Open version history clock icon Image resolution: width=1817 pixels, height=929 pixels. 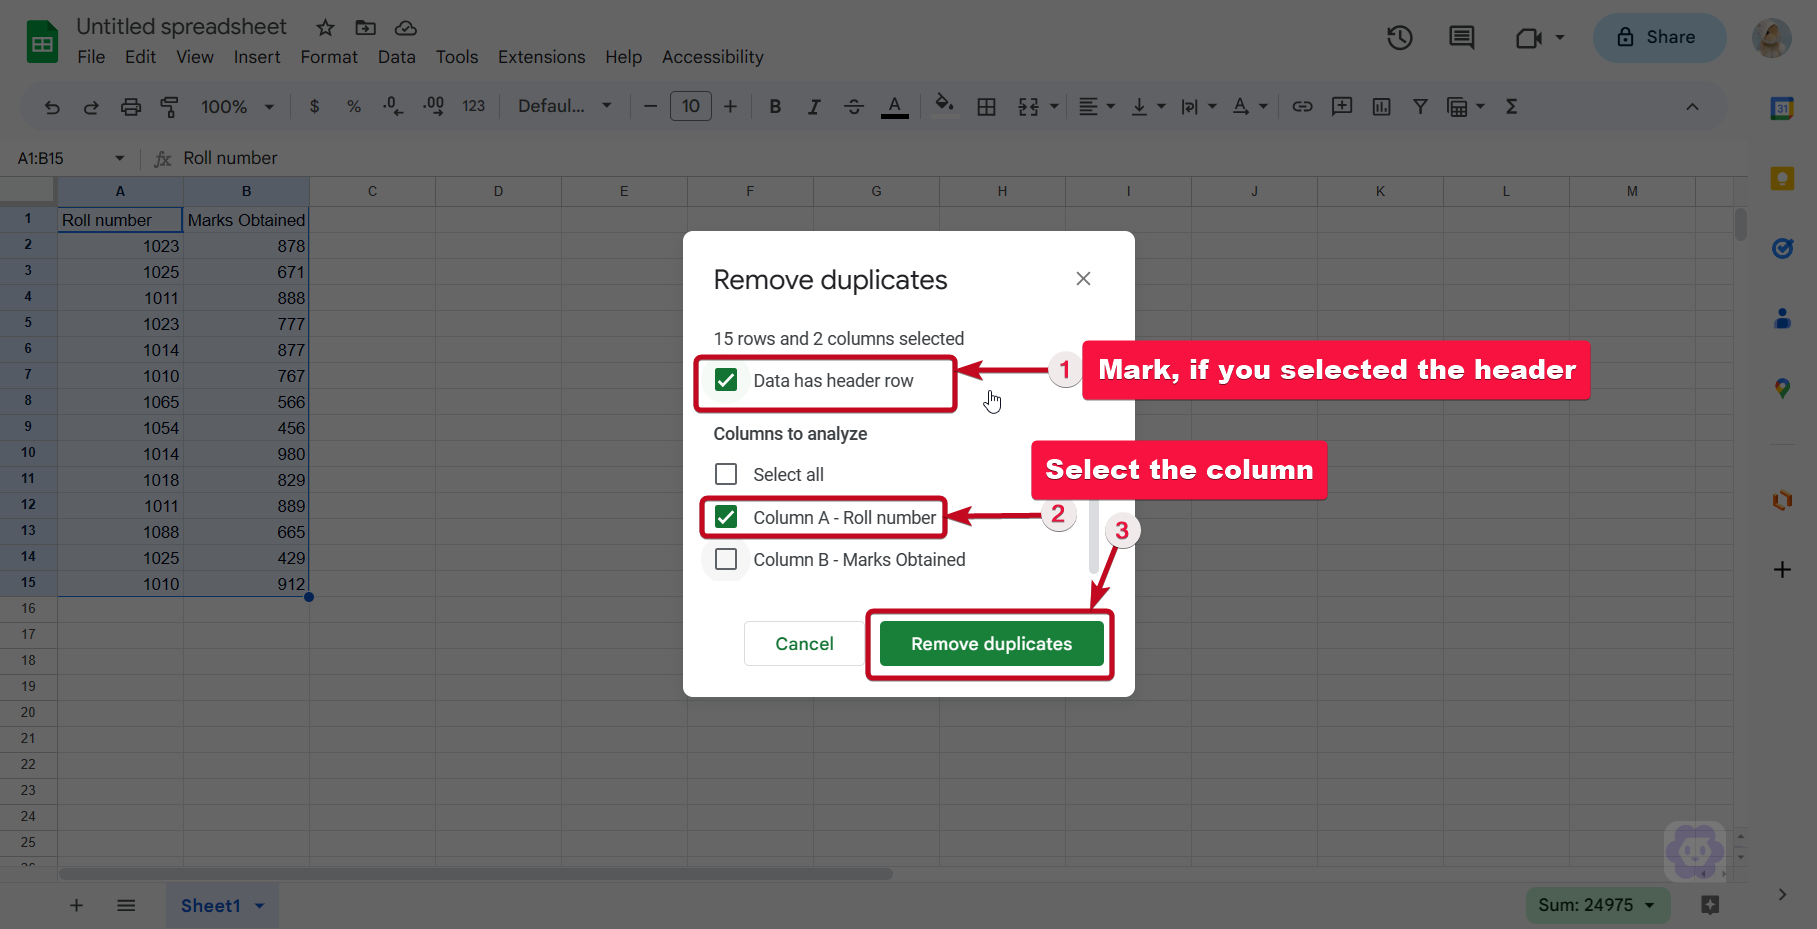coord(1399,38)
